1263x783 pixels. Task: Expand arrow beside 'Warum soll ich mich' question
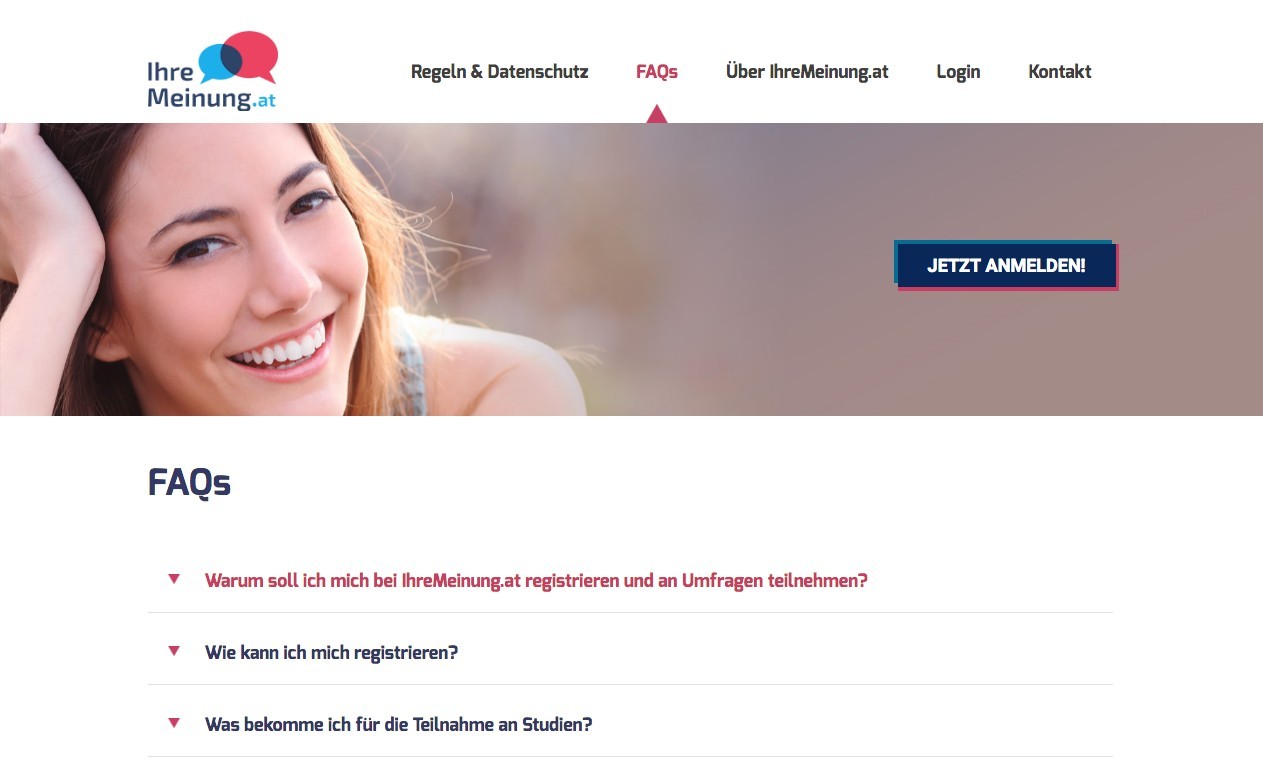click(x=174, y=579)
